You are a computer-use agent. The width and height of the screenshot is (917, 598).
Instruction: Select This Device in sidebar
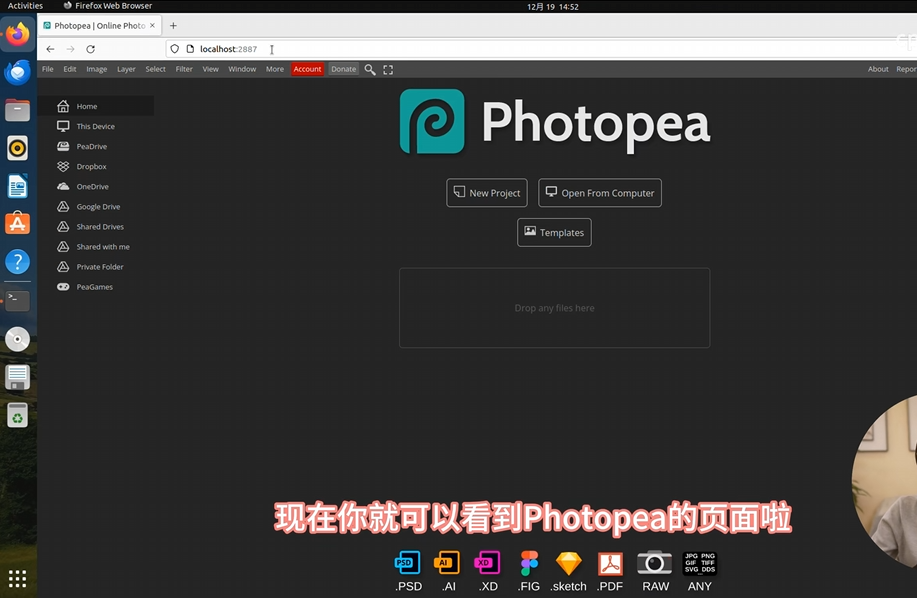(x=96, y=126)
